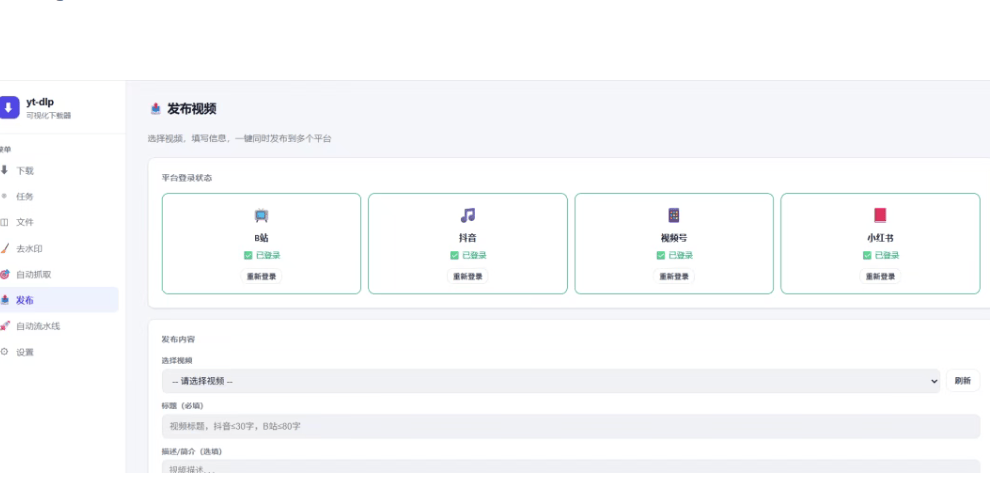
Task: Open the 下载 menu item
Action: click(59, 170)
